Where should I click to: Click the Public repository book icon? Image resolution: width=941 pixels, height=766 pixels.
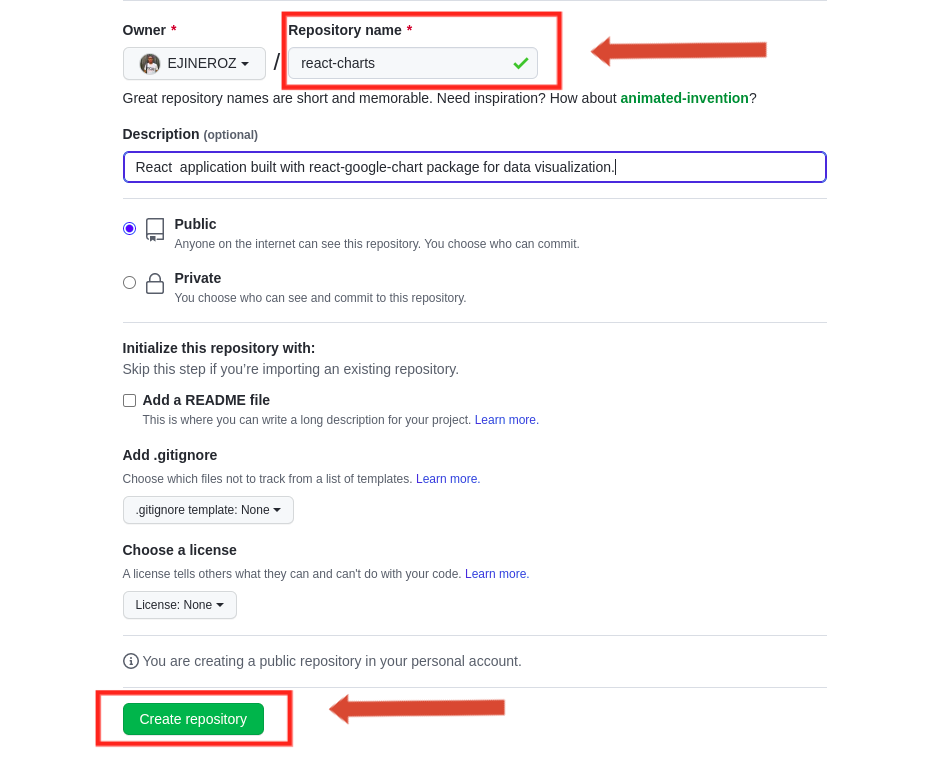tap(155, 230)
